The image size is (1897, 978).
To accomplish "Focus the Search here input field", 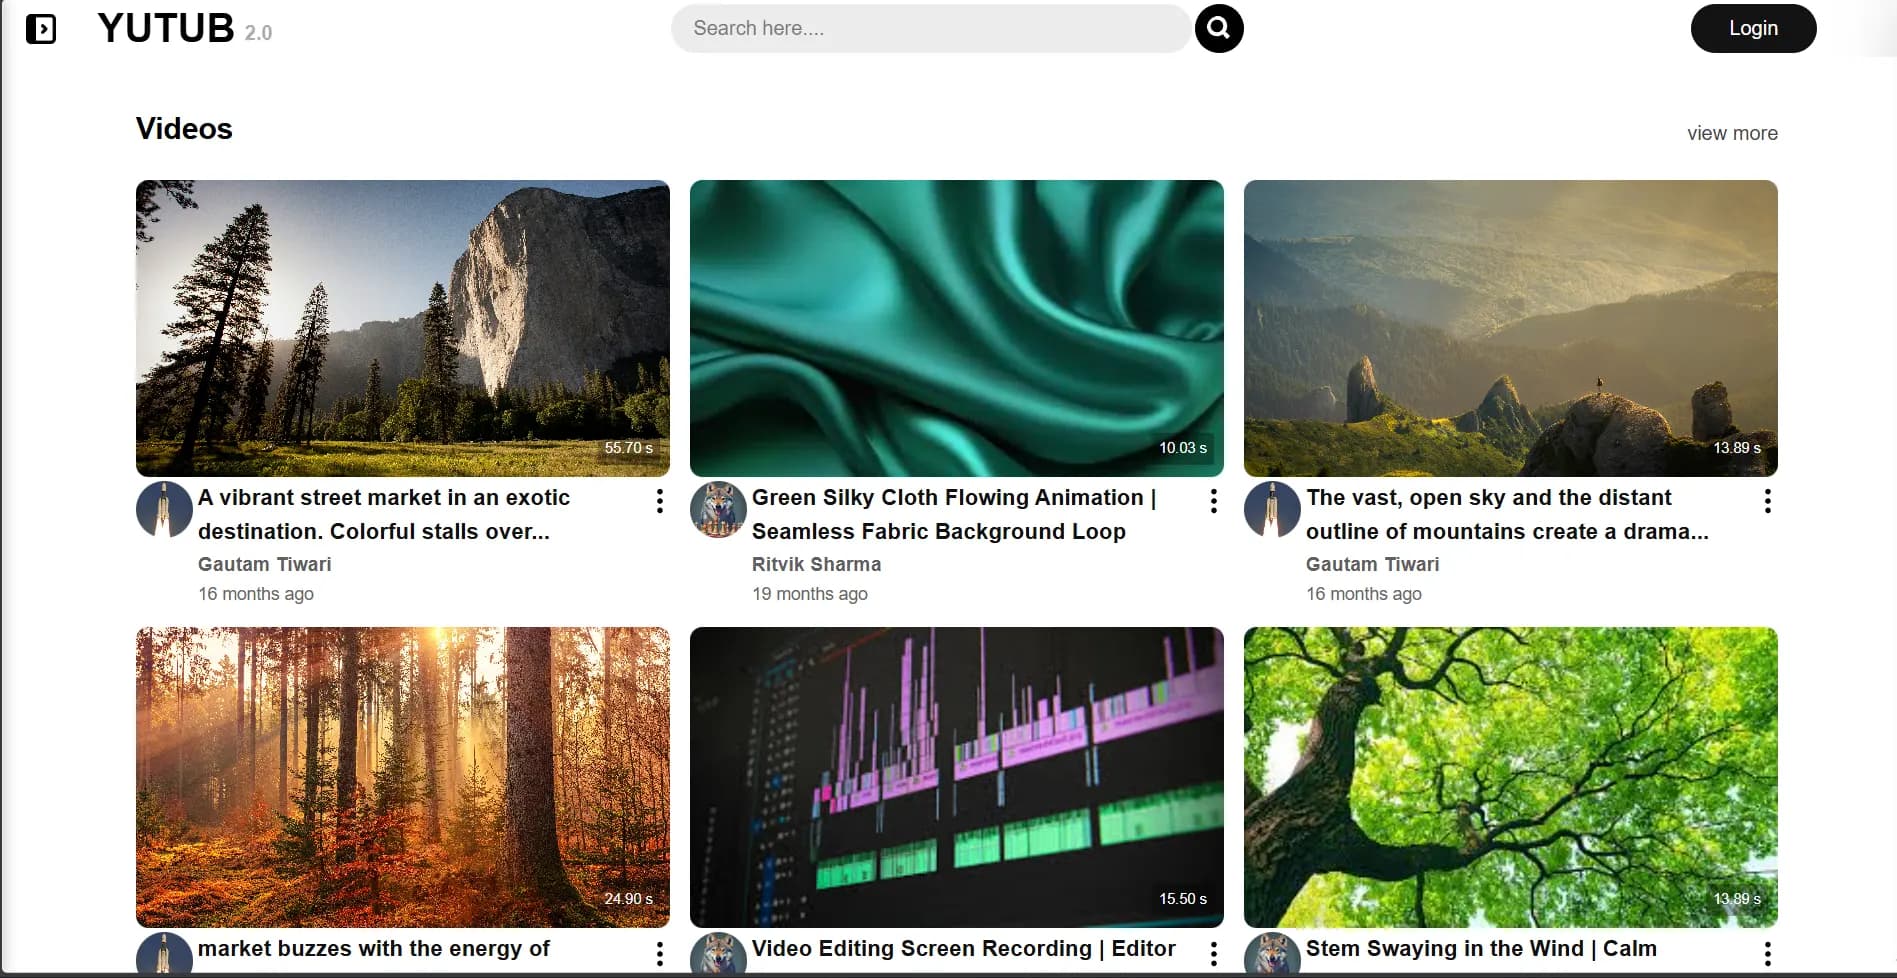I will coord(930,29).
